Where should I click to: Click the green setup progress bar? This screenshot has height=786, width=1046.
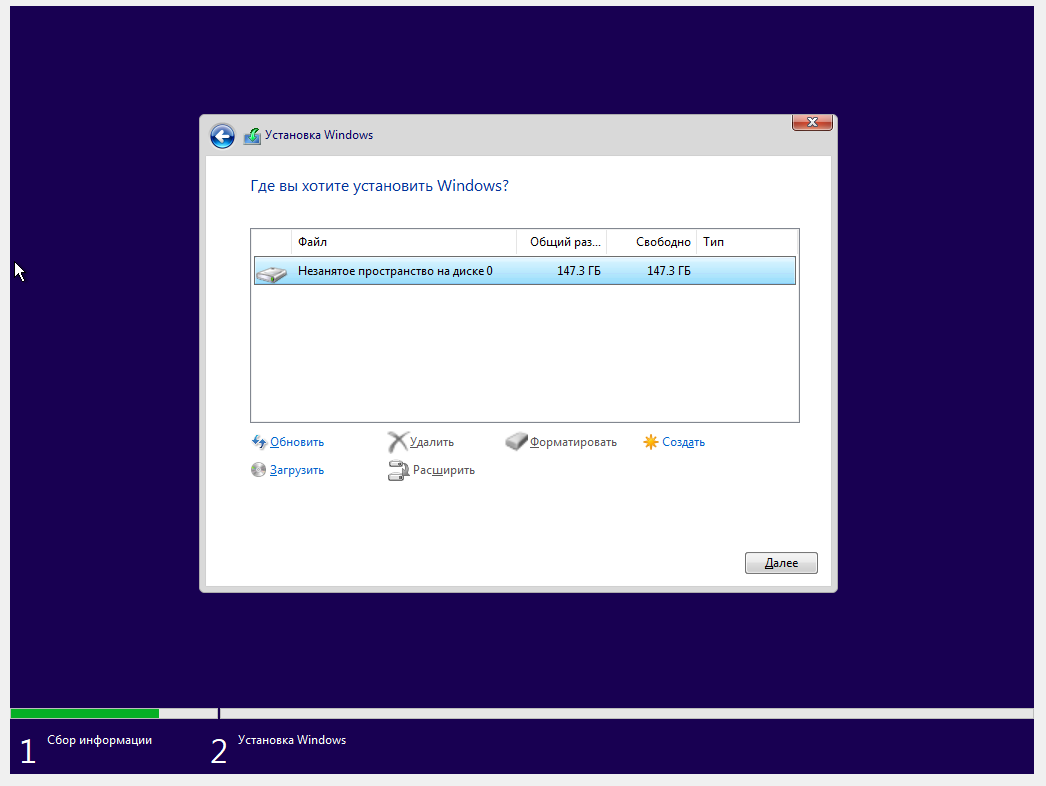85,713
